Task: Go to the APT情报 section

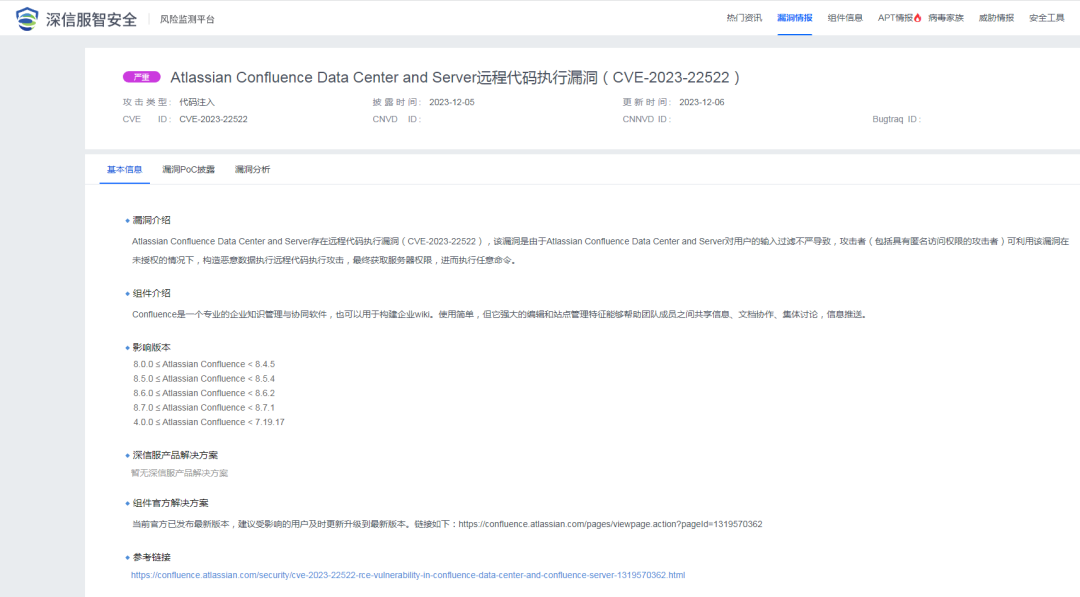Action: tap(895, 18)
